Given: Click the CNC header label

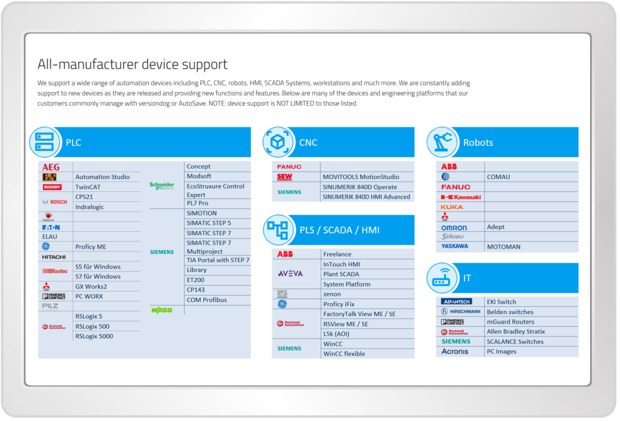Looking at the screenshot, I should click(x=308, y=143).
